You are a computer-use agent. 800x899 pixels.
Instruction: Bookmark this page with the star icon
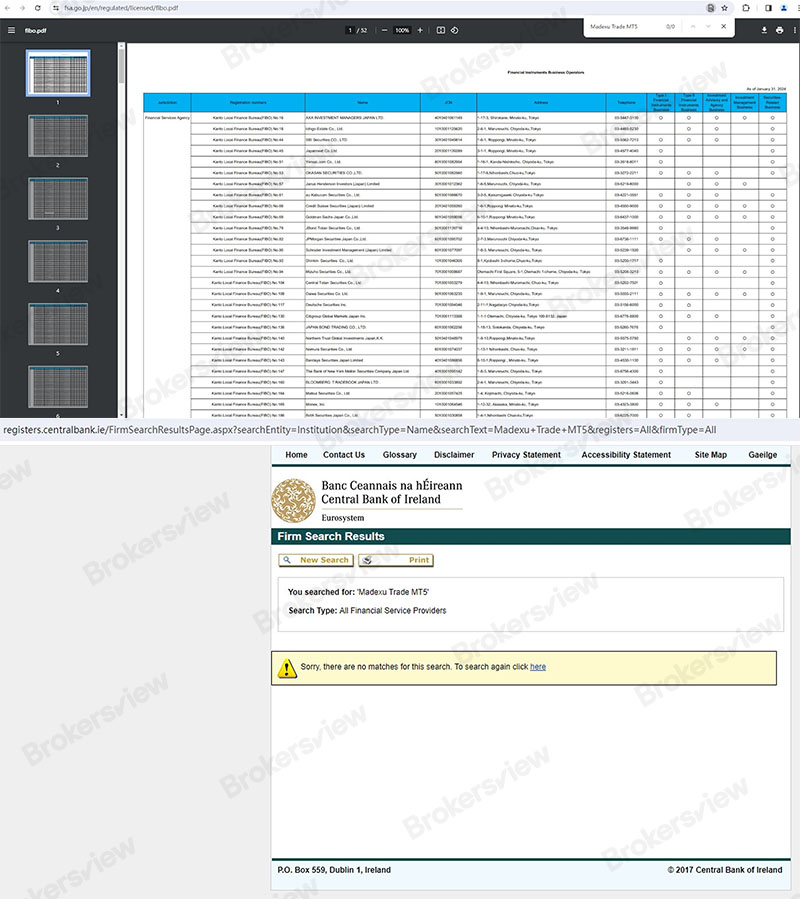click(x=724, y=8)
